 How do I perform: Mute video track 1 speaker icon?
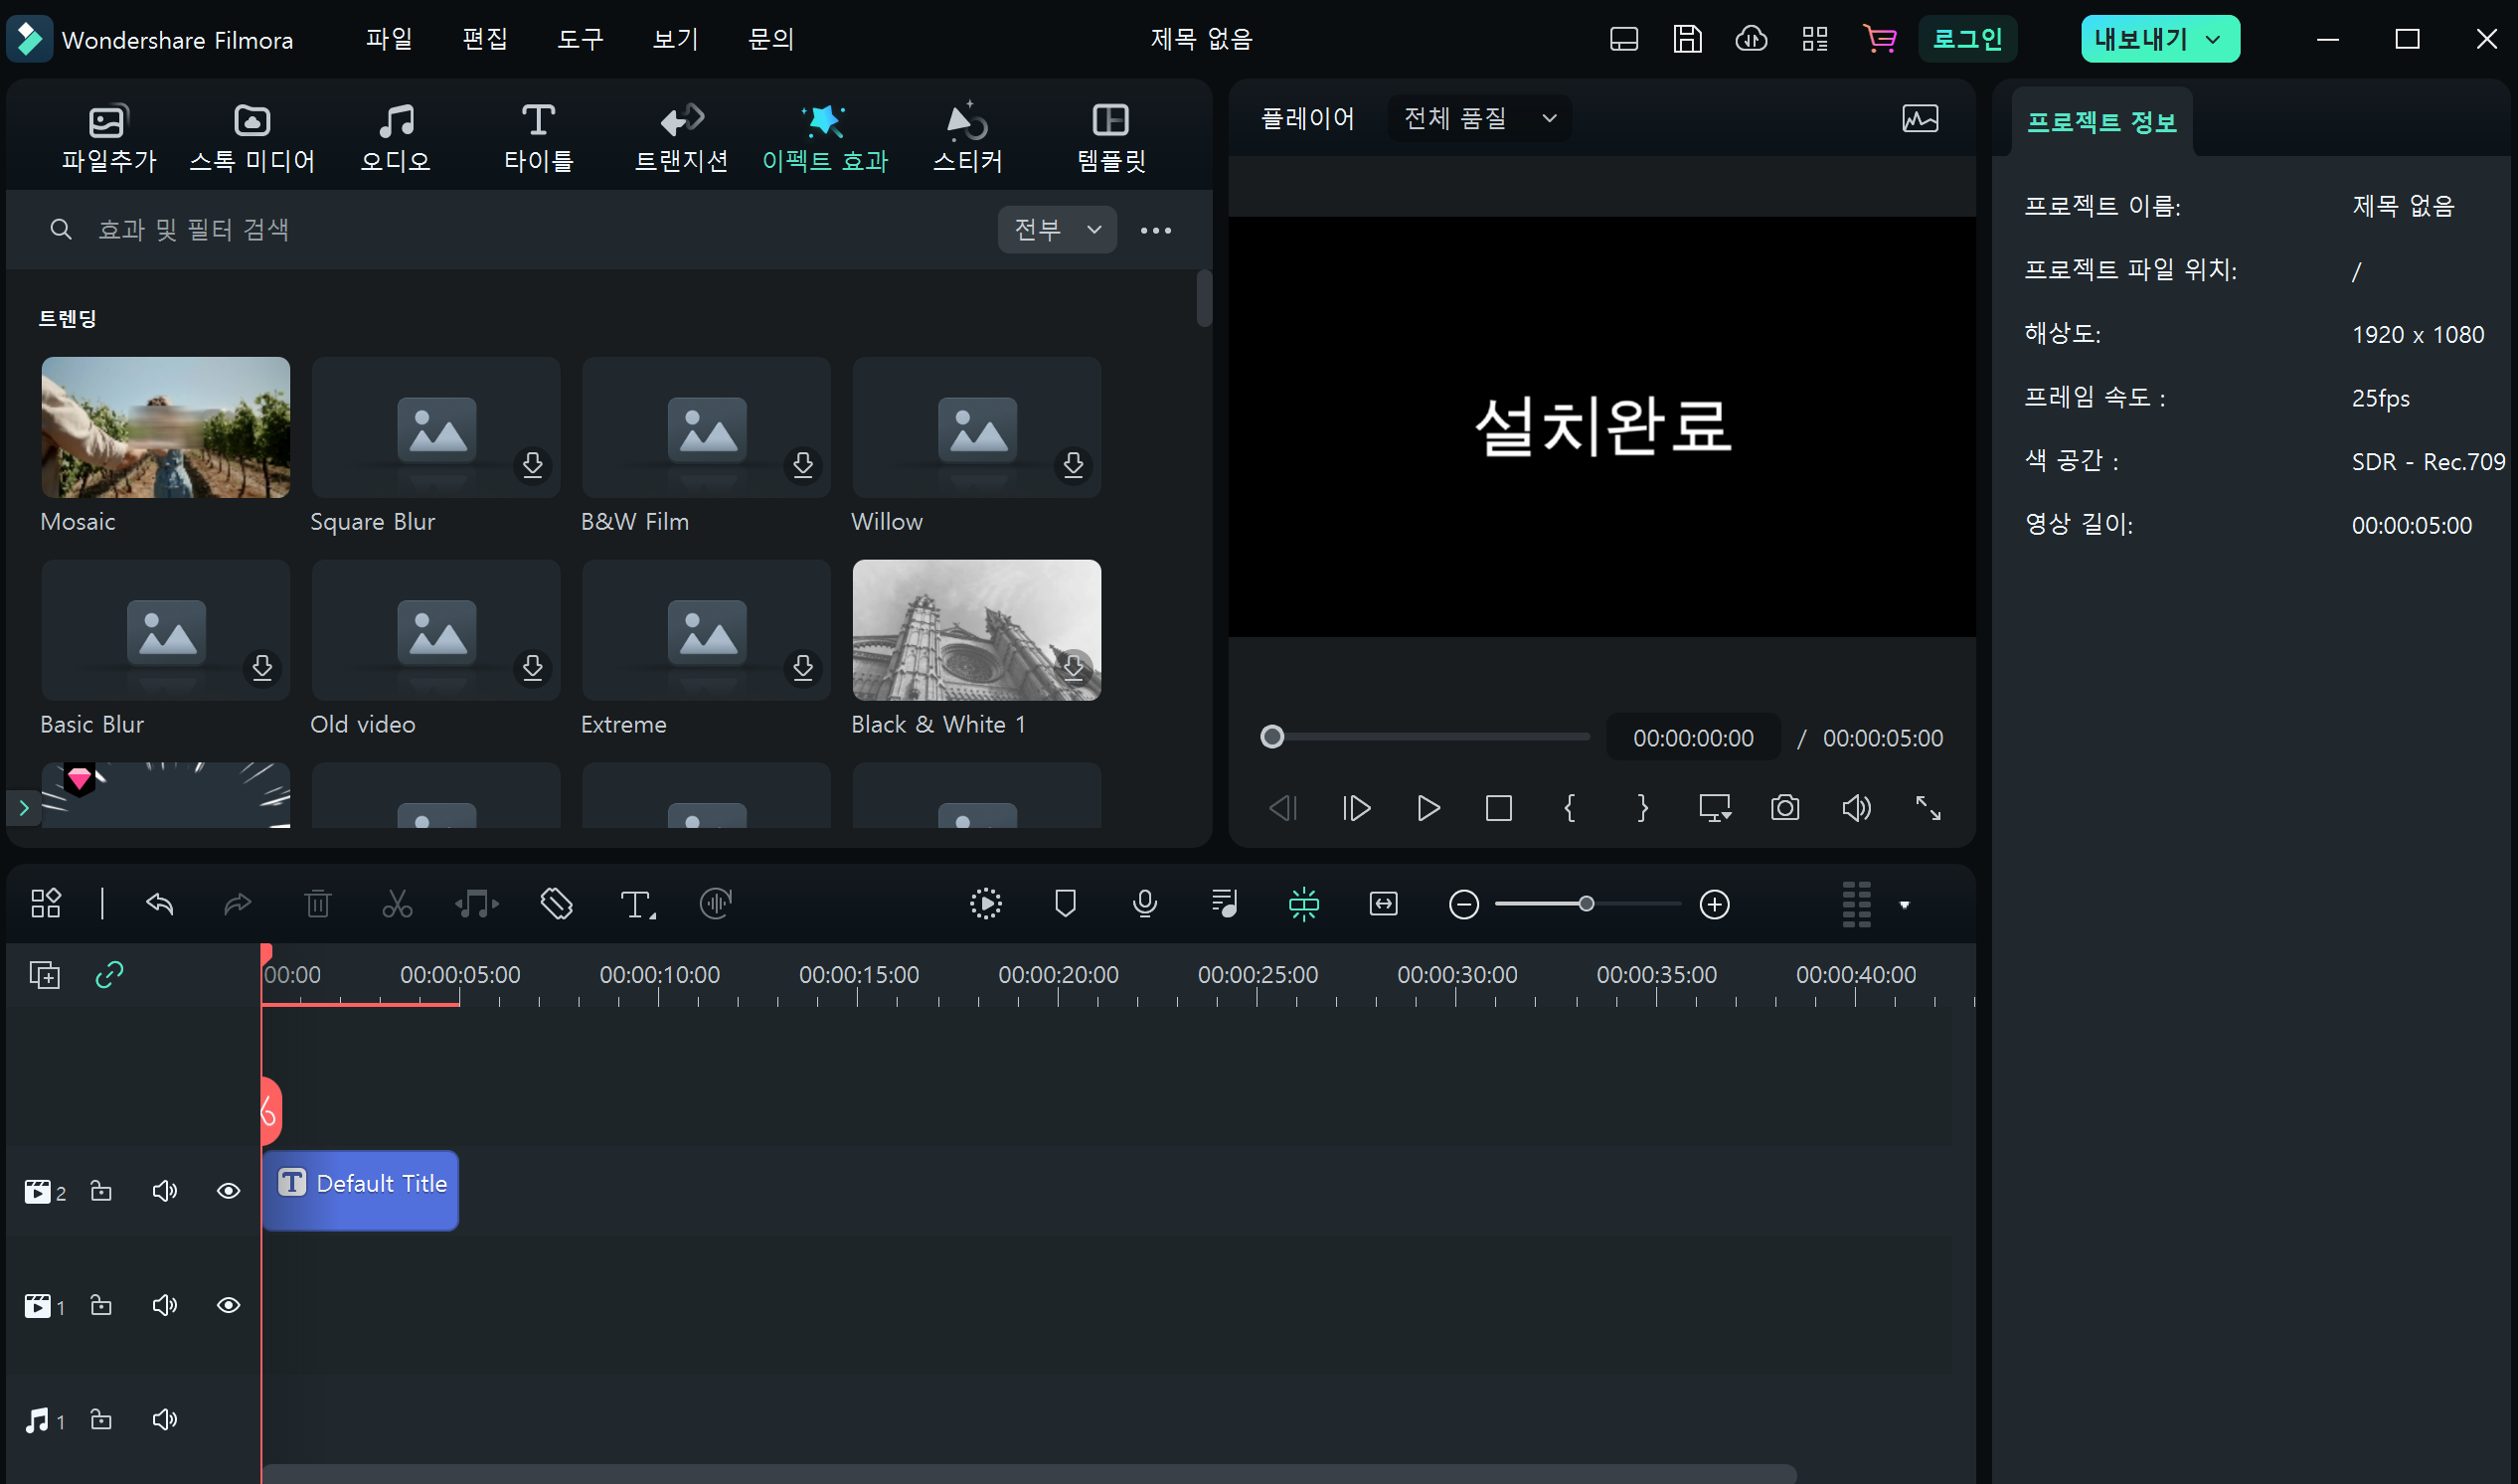[165, 1305]
